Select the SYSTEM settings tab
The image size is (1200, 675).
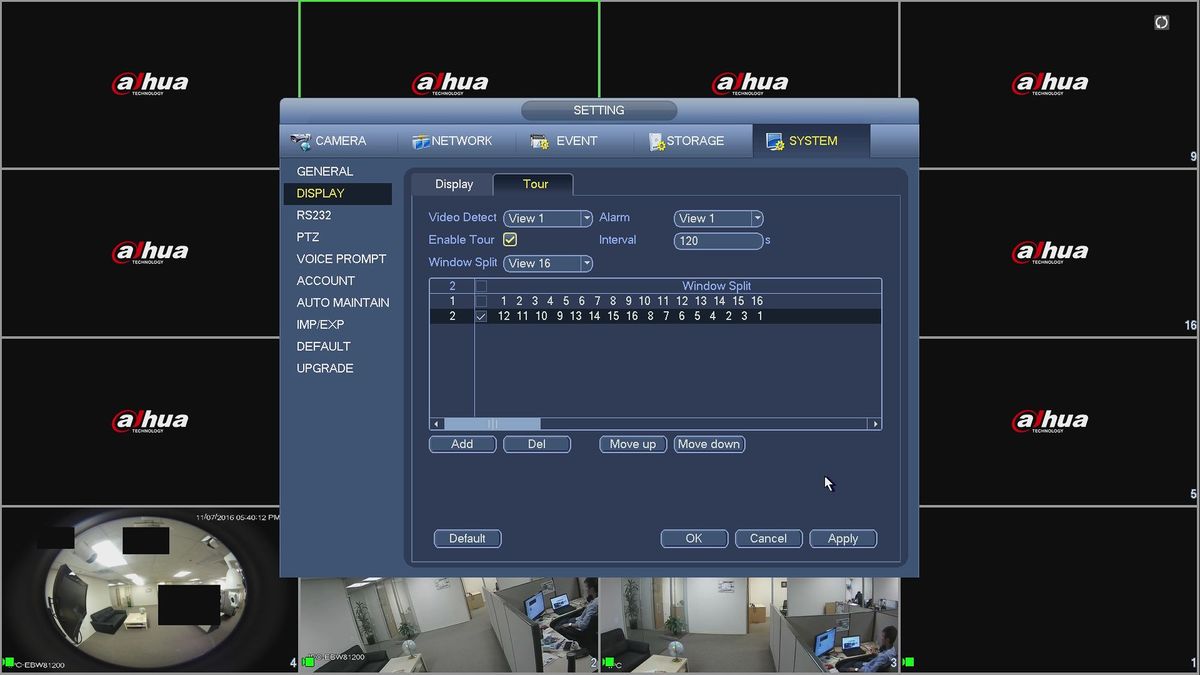(x=811, y=141)
